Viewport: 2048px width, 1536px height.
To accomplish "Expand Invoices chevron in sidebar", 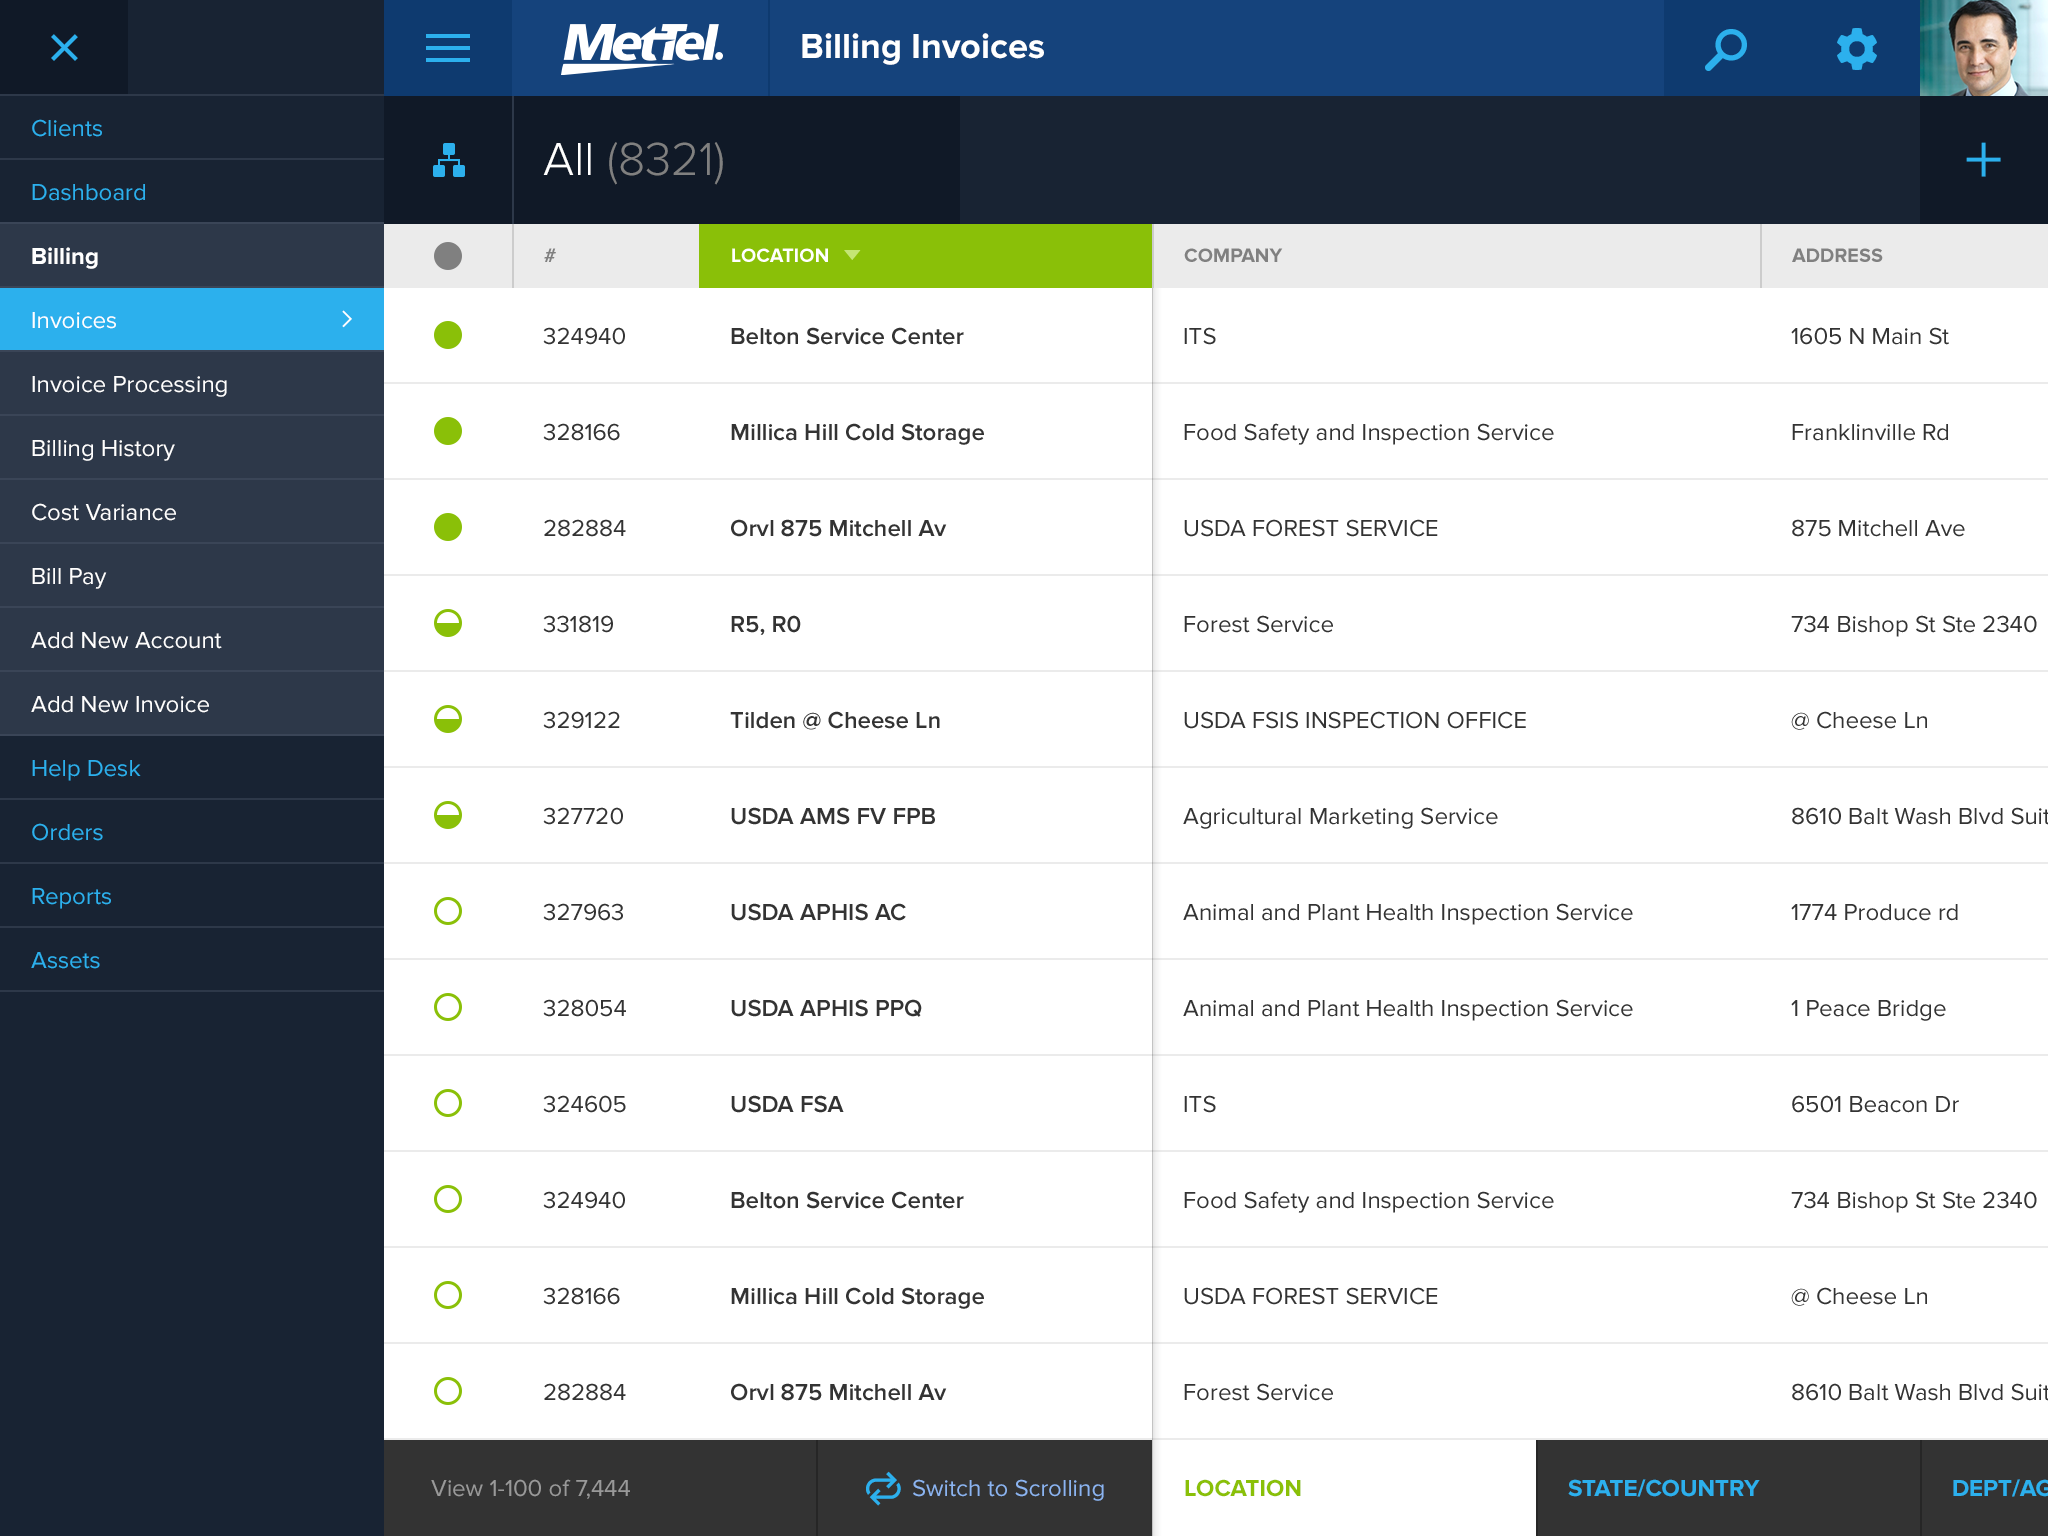I will (x=347, y=319).
